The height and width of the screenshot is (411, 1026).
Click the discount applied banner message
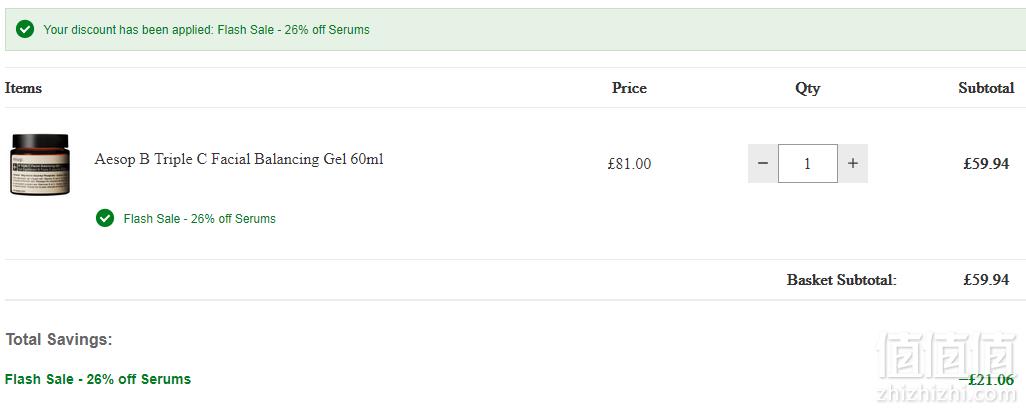(x=207, y=29)
